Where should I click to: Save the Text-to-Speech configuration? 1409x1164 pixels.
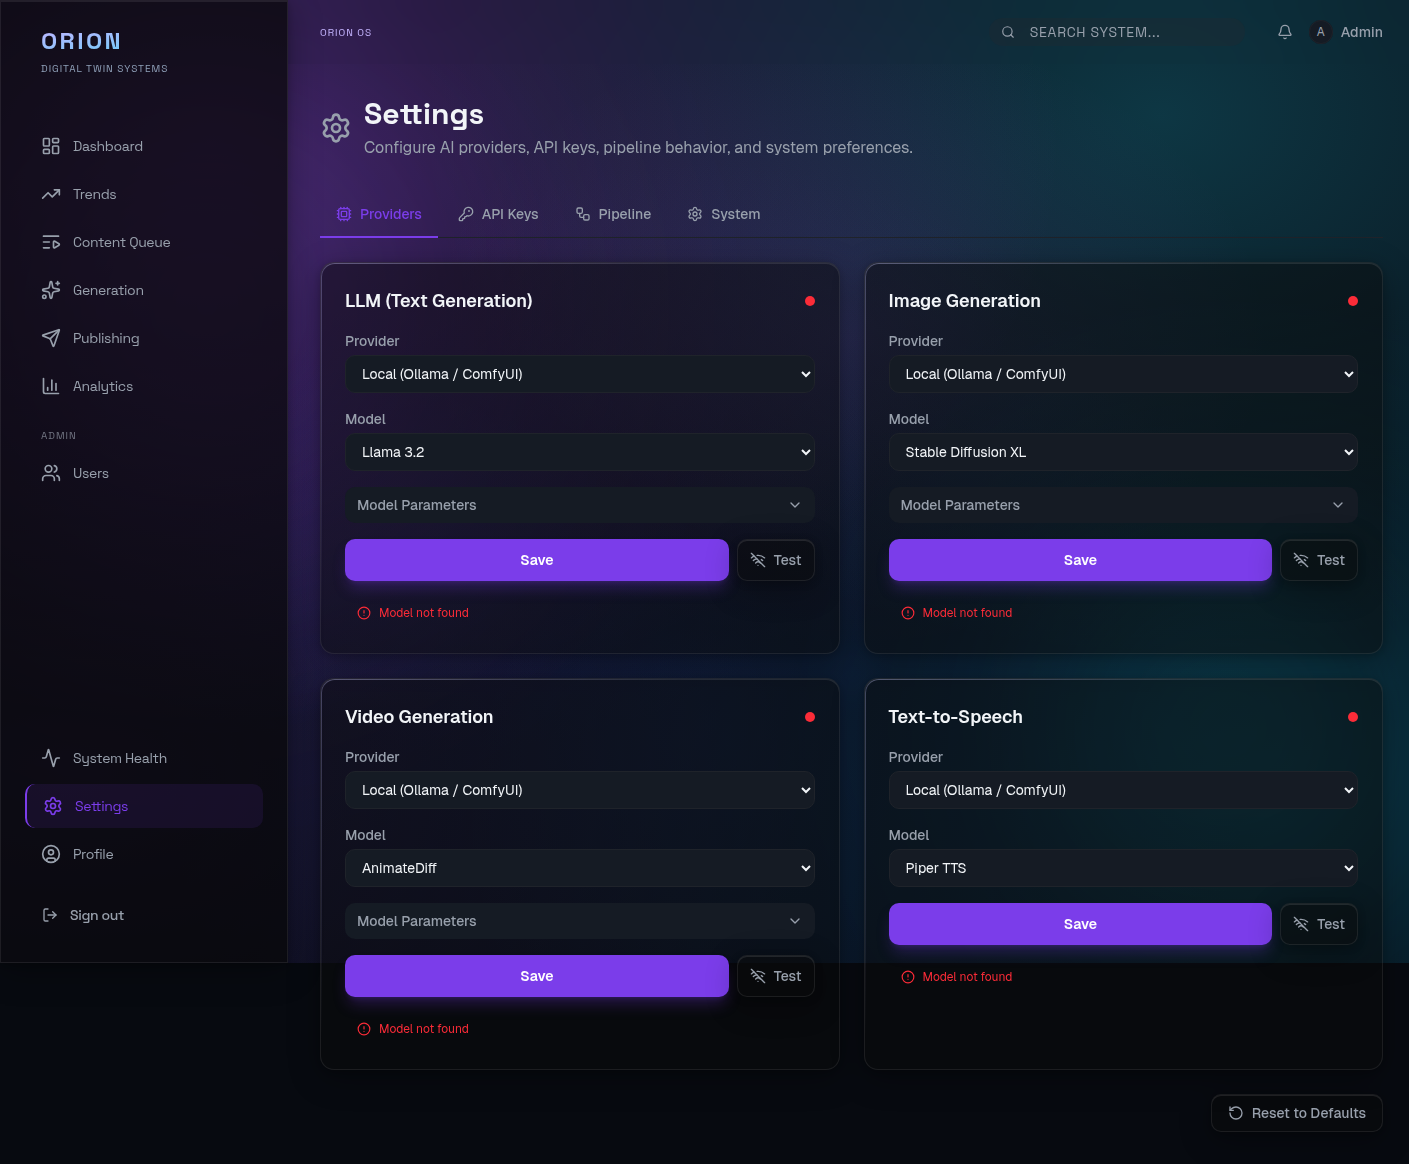(x=1080, y=924)
